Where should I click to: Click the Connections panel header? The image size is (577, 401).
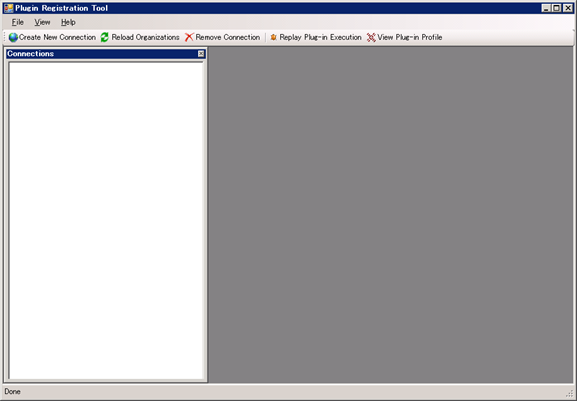106,54
